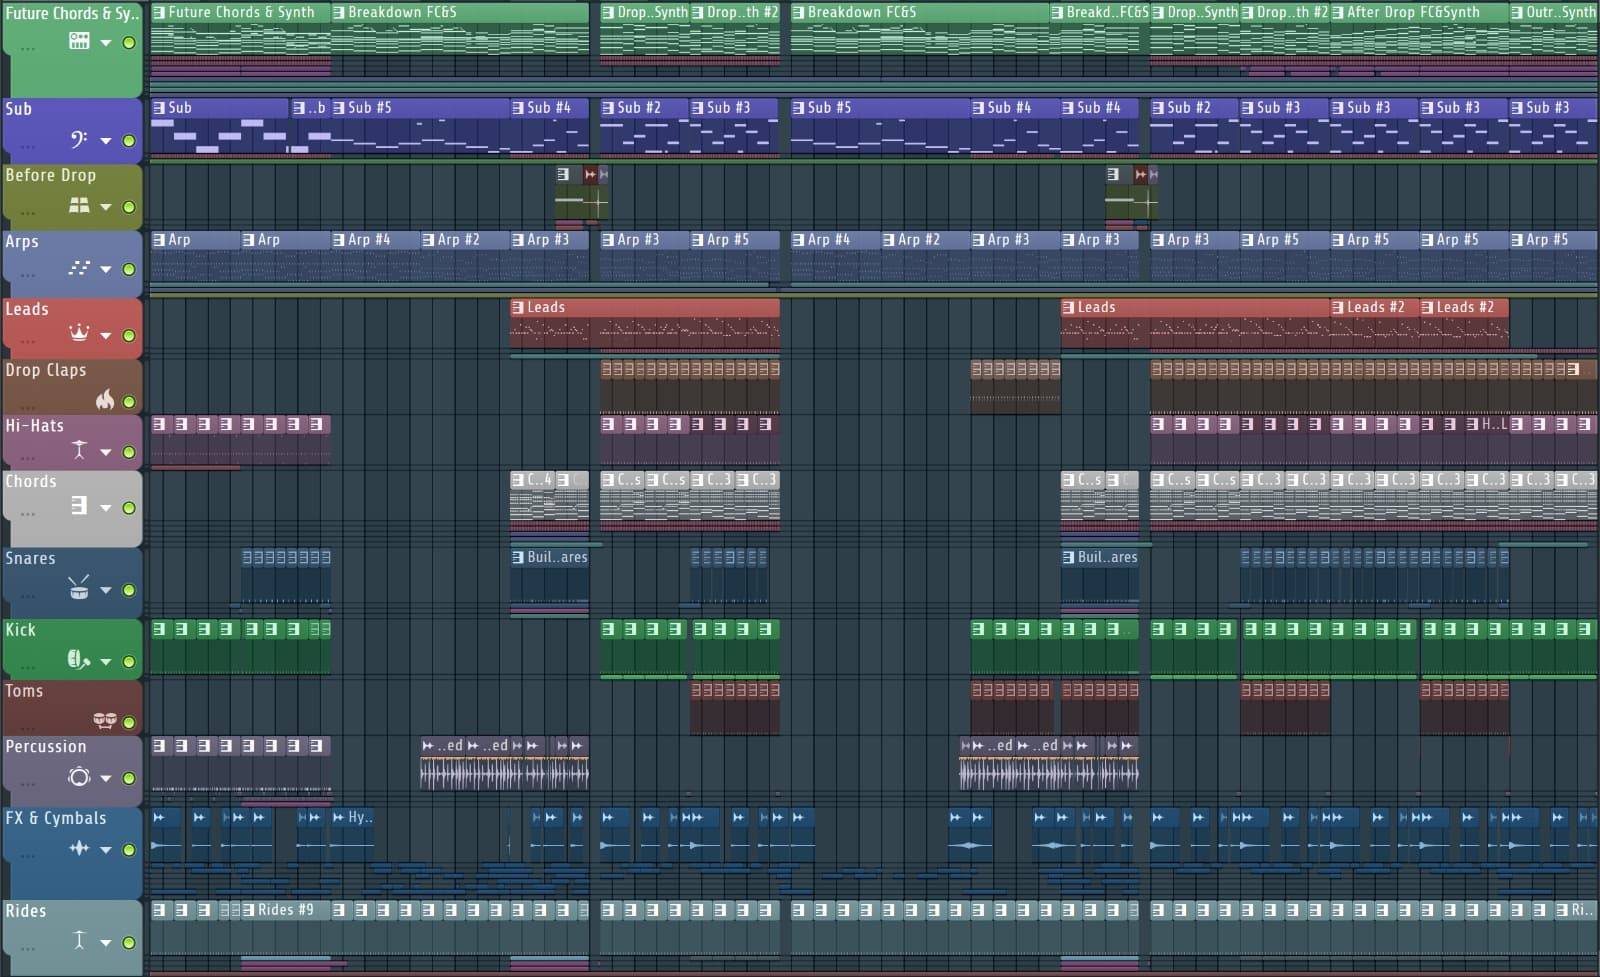
Task: Click the bongo icon on Toms track
Action: click(105, 720)
